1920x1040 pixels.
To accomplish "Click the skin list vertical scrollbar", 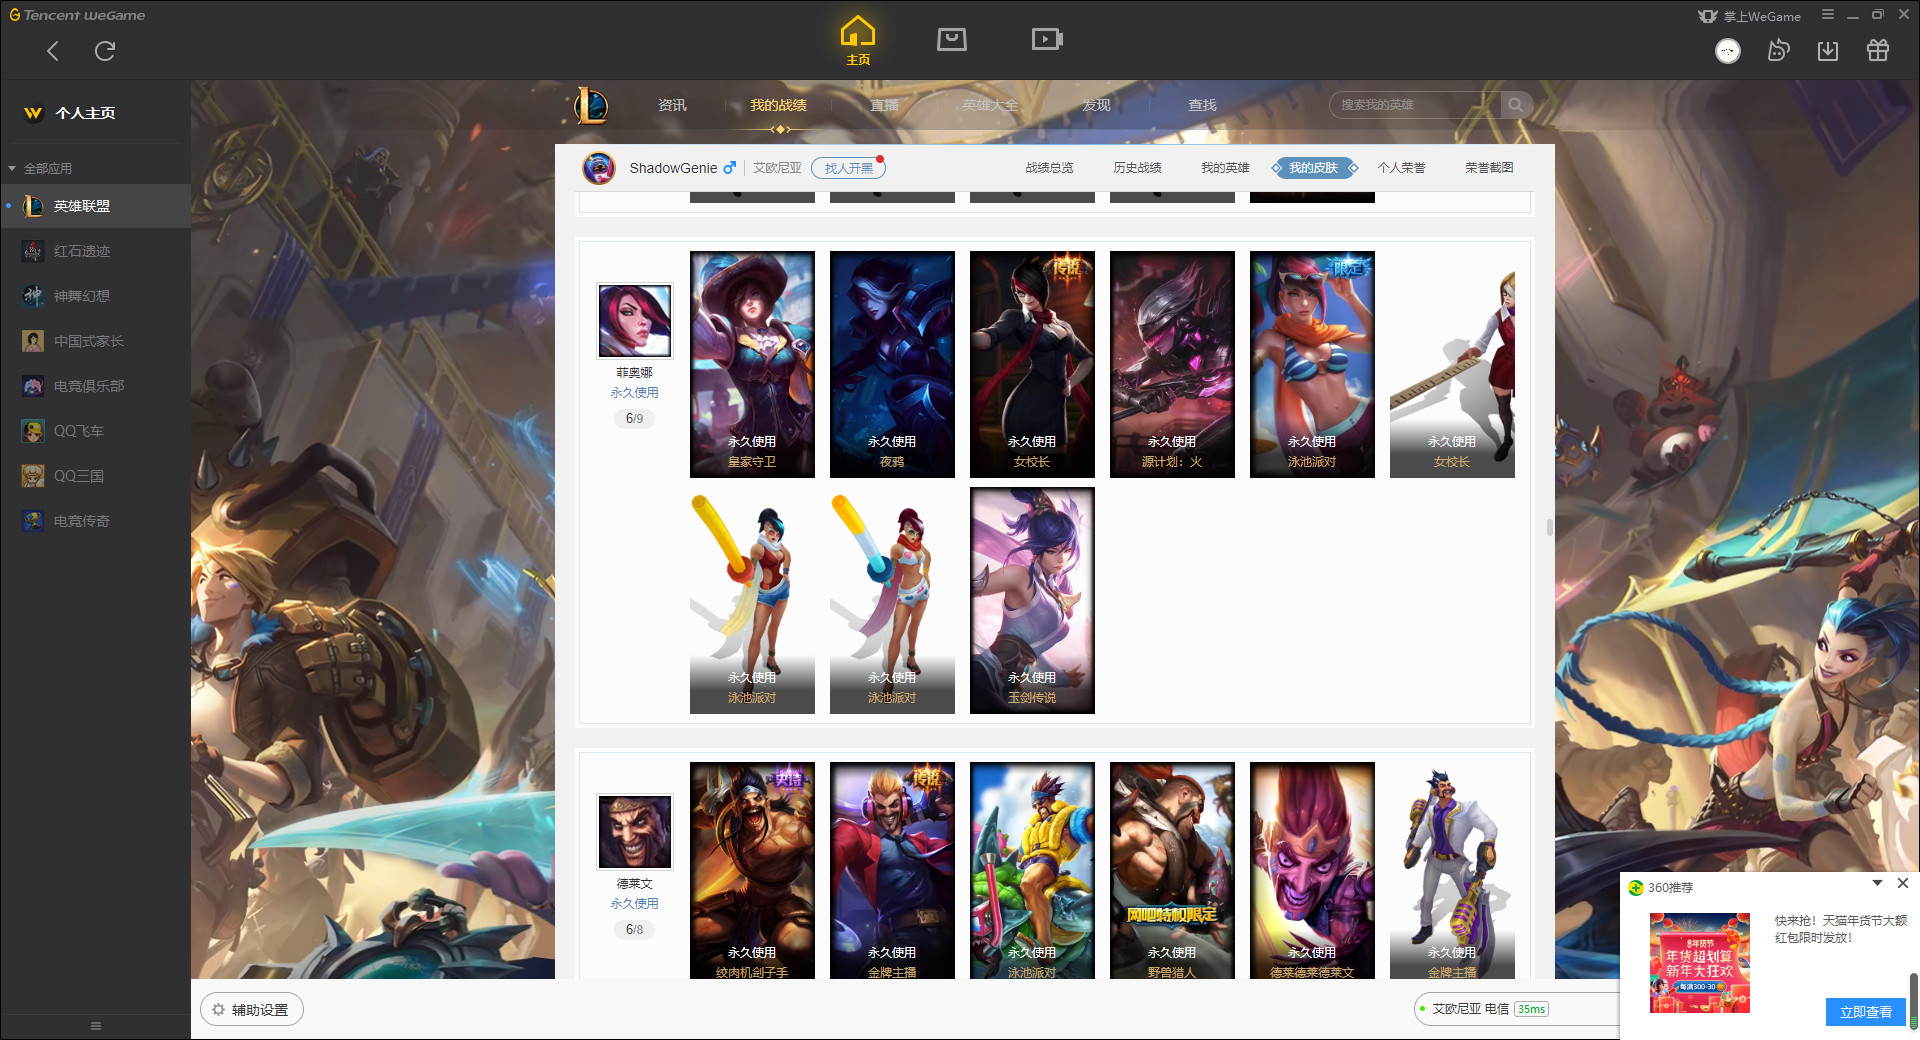I will click(1550, 527).
